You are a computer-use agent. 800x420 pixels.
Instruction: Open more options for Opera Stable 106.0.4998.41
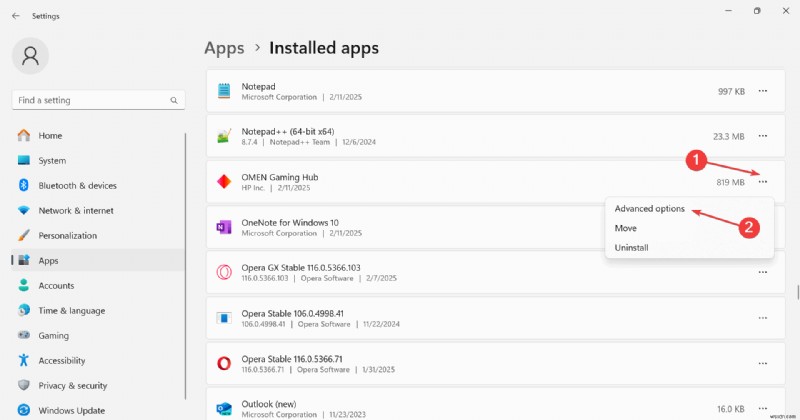coord(763,318)
